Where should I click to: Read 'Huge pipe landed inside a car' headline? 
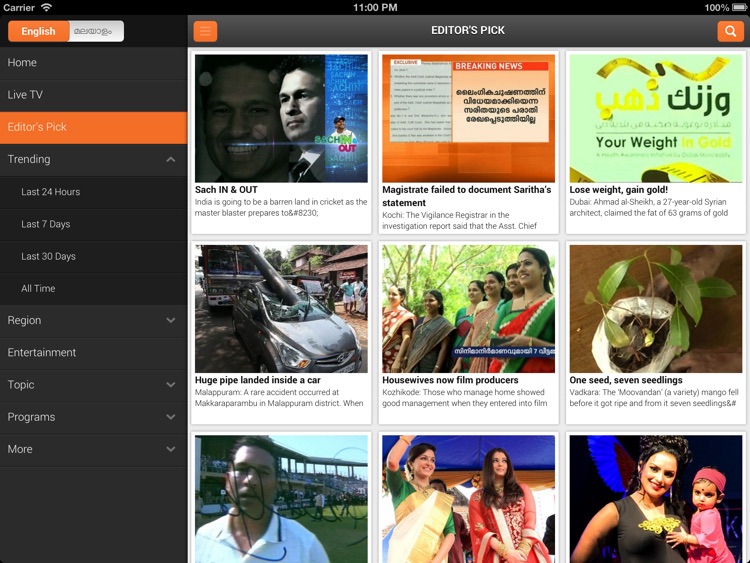pos(257,380)
